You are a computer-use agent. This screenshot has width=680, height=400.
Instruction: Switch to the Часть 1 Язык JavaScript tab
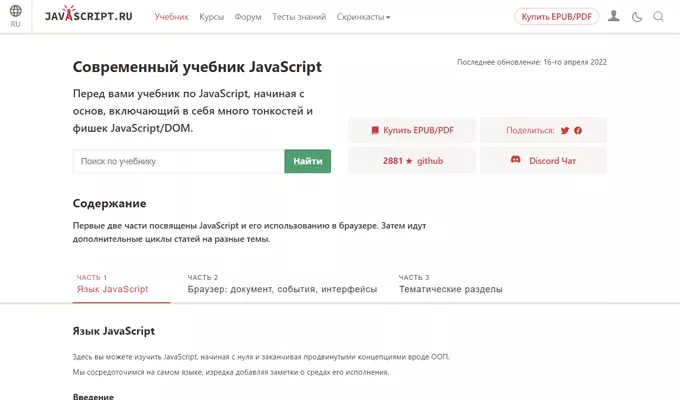121,284
